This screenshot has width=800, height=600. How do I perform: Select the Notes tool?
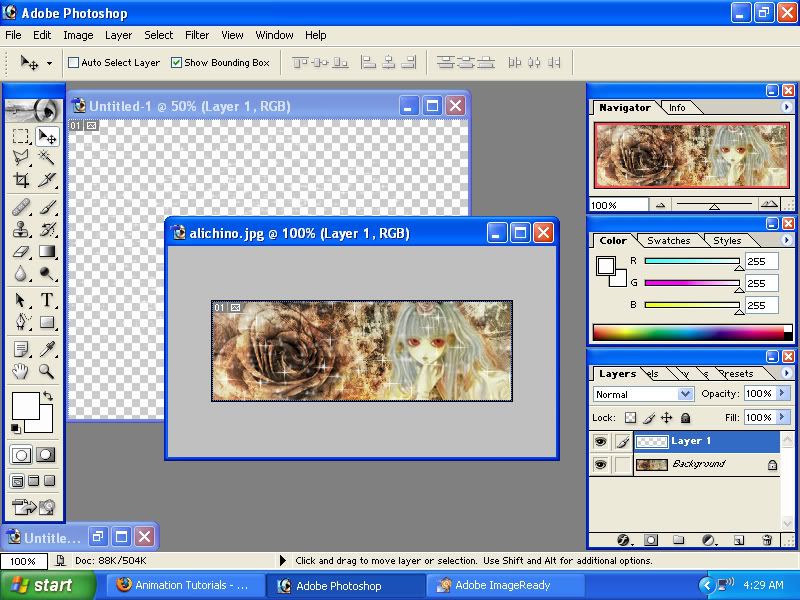(x=21, y=349)
